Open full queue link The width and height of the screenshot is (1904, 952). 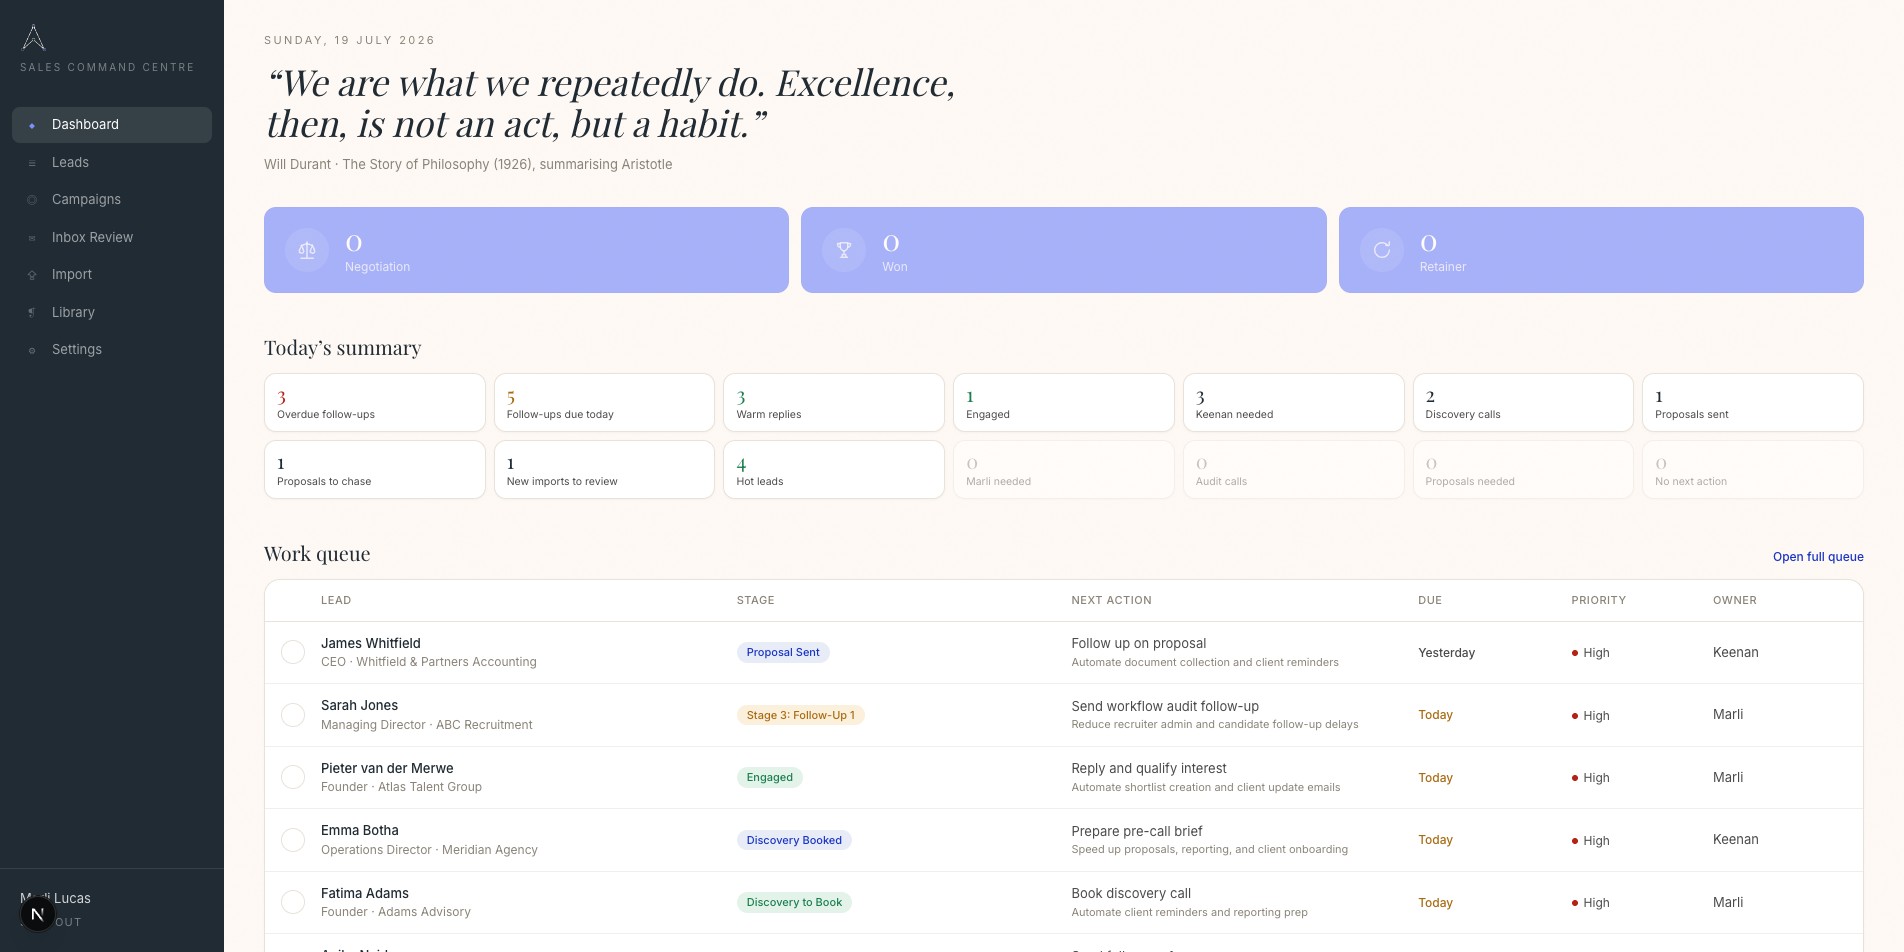point(1818,557)
